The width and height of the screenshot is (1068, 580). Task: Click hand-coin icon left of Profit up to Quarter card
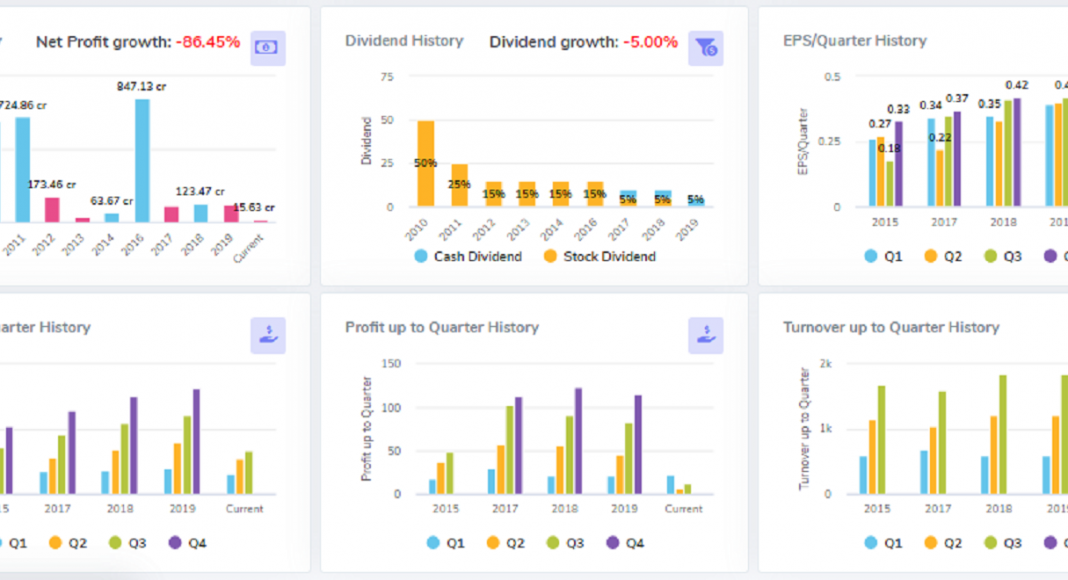(267, 335)
